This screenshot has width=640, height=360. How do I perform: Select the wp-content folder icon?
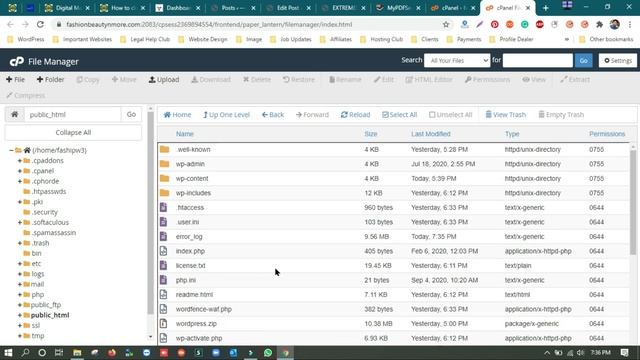click(164, 178)
